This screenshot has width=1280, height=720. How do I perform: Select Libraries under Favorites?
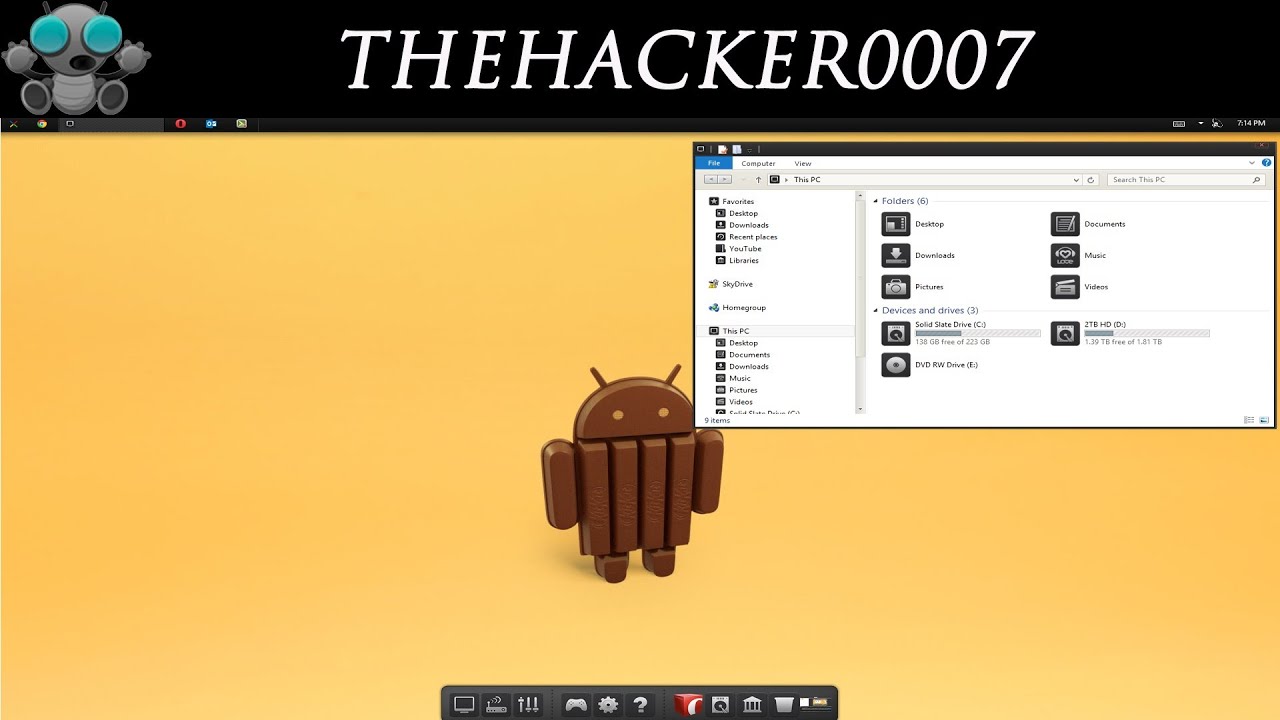click(737, 261)
